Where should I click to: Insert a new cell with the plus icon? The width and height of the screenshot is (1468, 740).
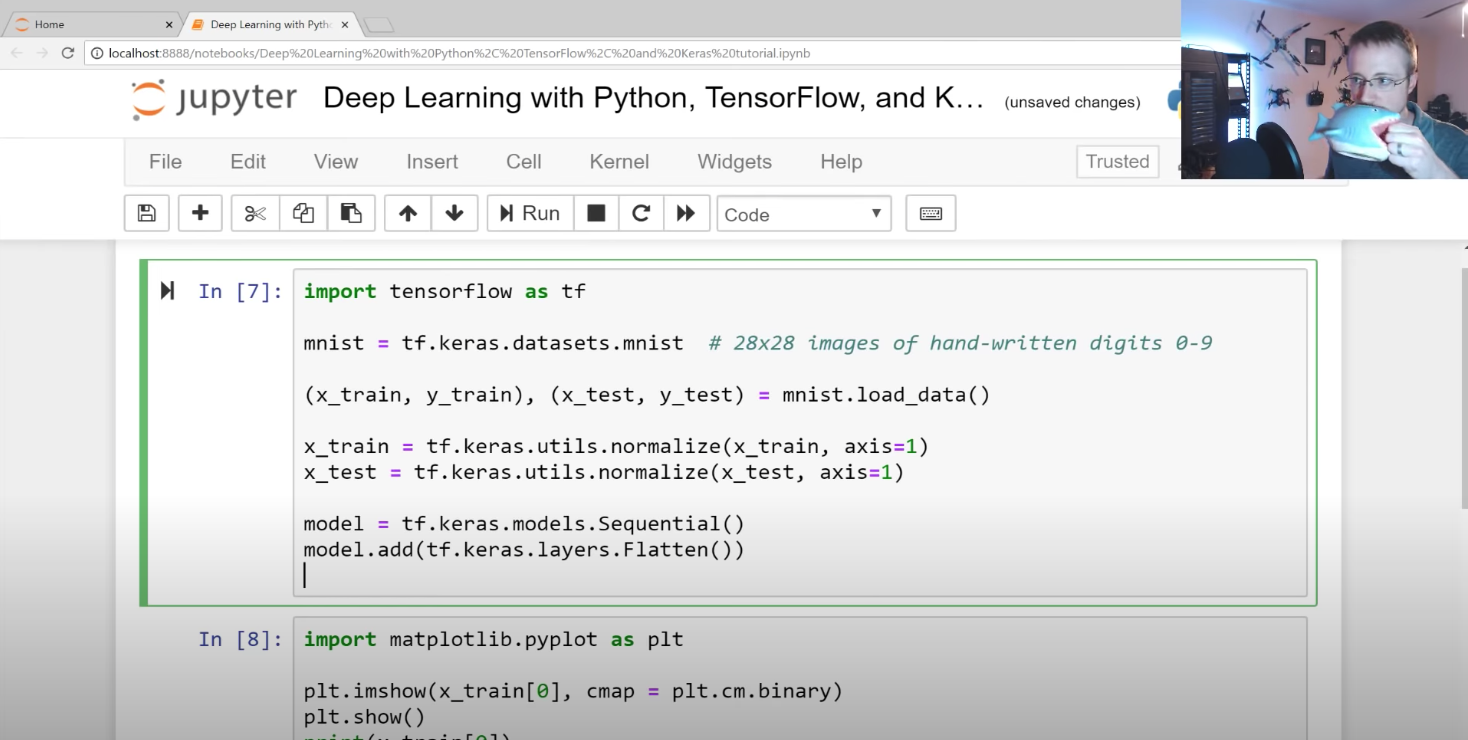point(200,213)
